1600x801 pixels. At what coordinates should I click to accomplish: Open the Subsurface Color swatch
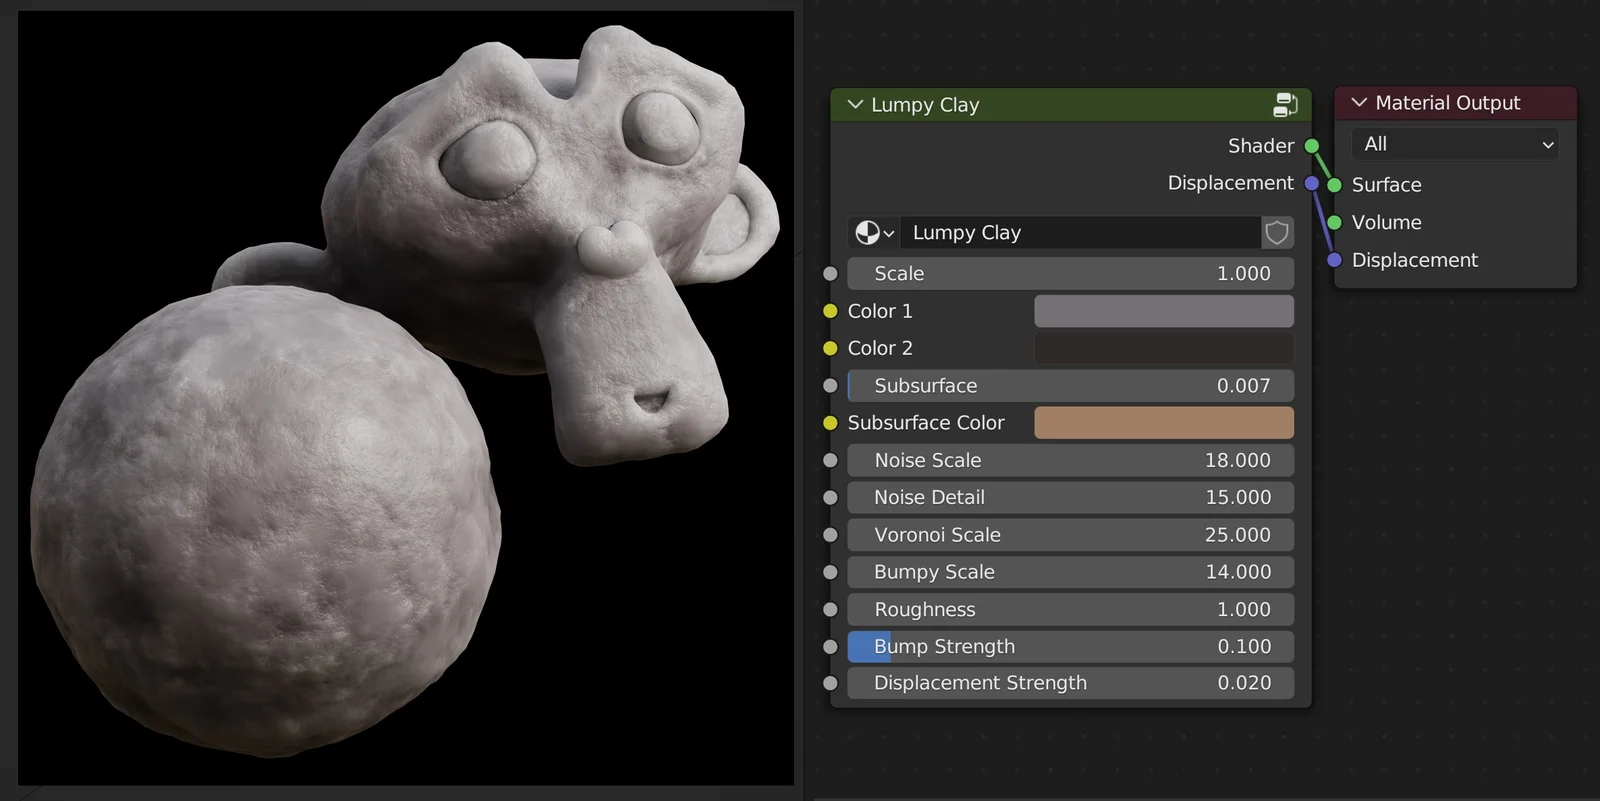[1164, 423]
